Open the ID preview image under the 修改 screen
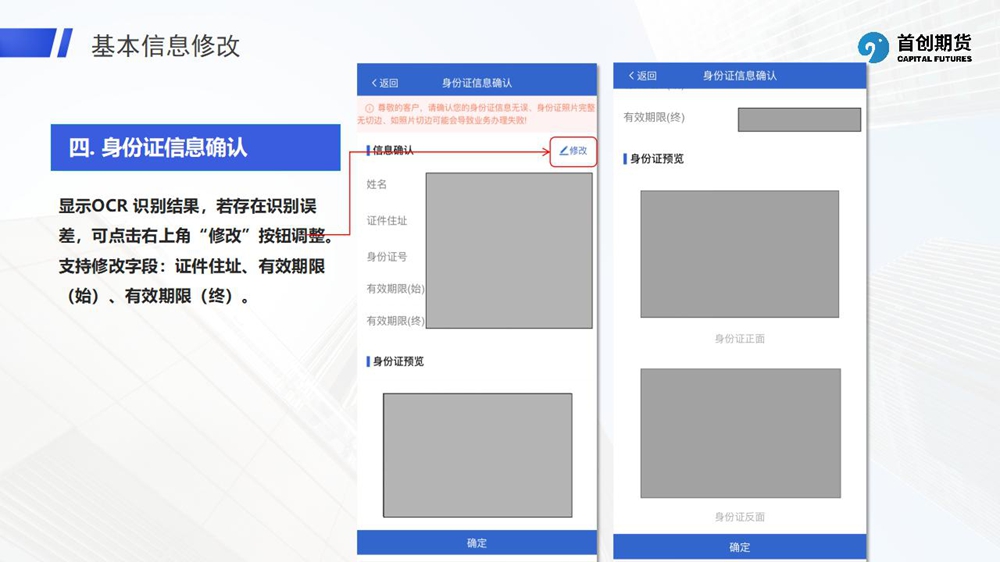Image resolution: width=1000 pixels, height=562 pixels. [x=477, y=454]
